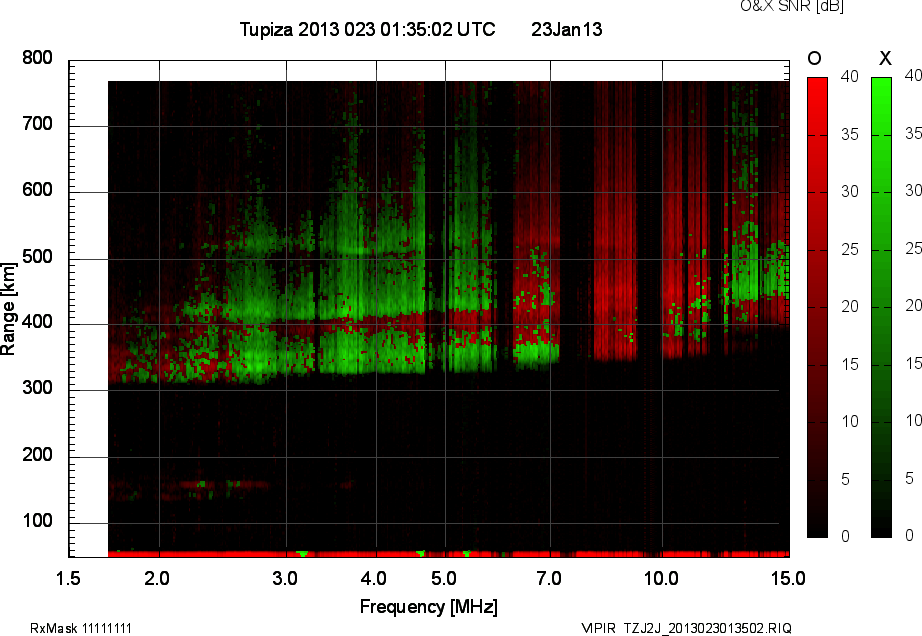Click the O label above red colorbar
This screenshot has height=636, width=922.
814,57
